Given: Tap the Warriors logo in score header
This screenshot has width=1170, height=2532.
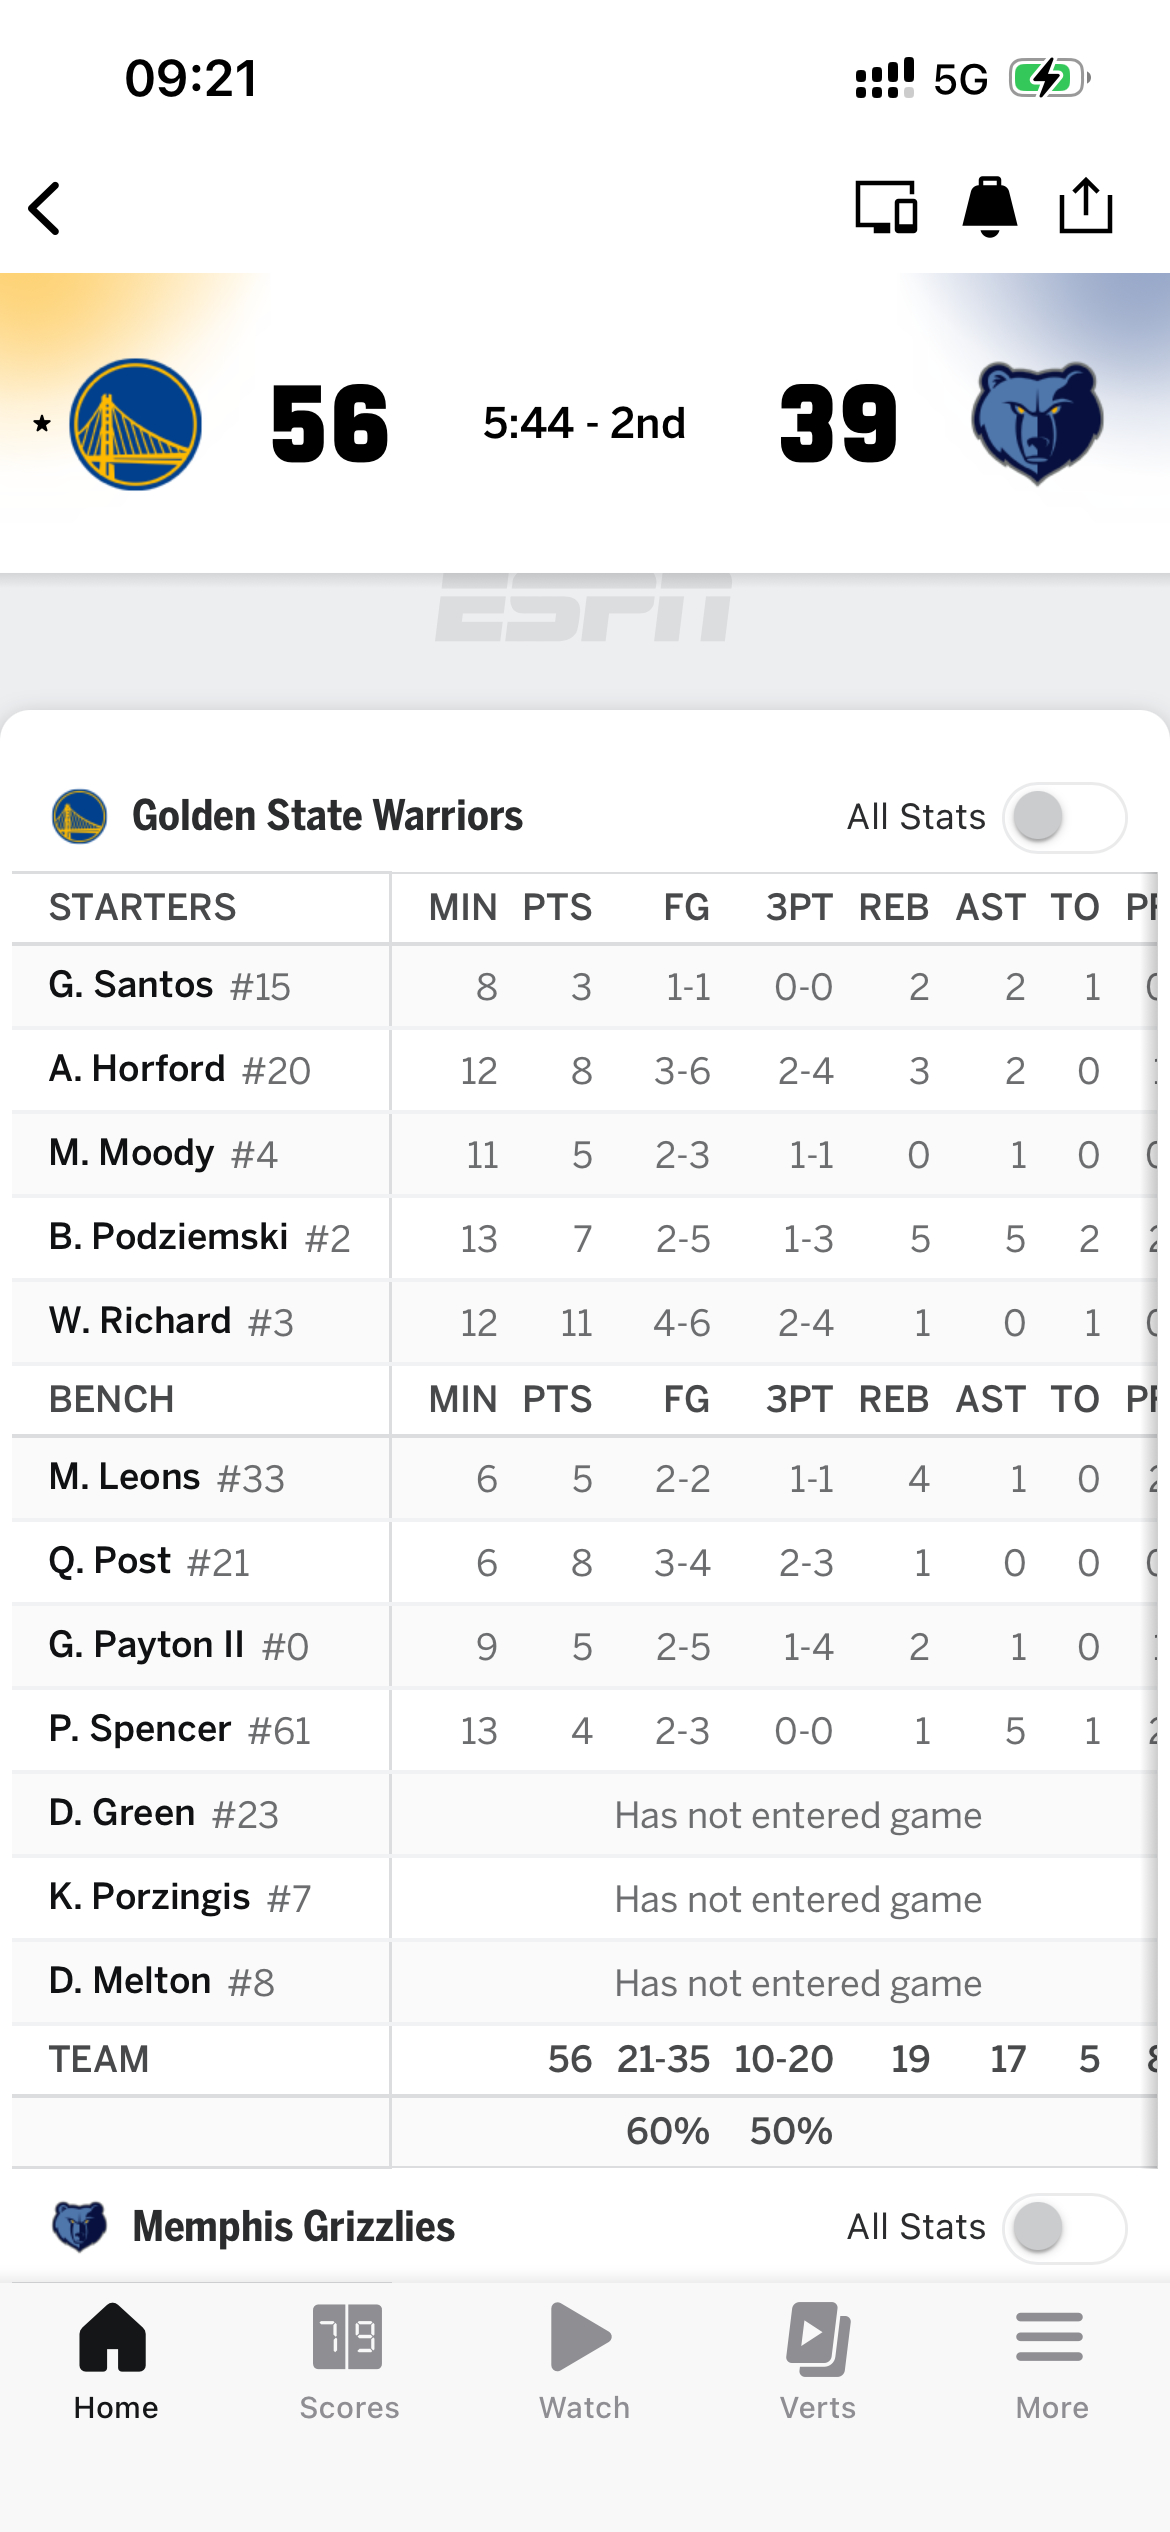Looking at the screenshot, I should pos(136,424).
